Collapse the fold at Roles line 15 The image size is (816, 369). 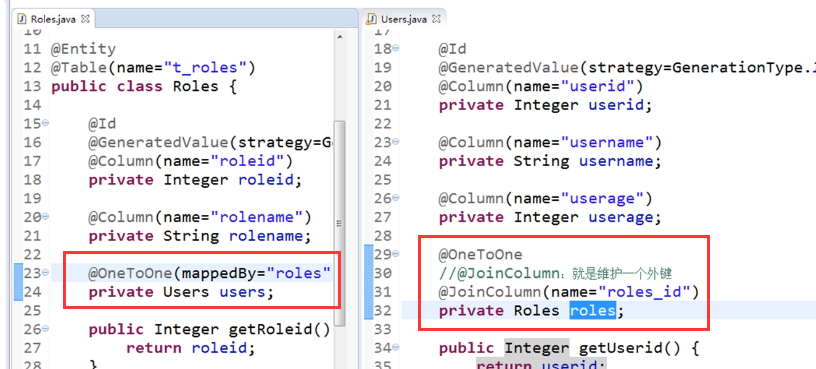[45, 123]
